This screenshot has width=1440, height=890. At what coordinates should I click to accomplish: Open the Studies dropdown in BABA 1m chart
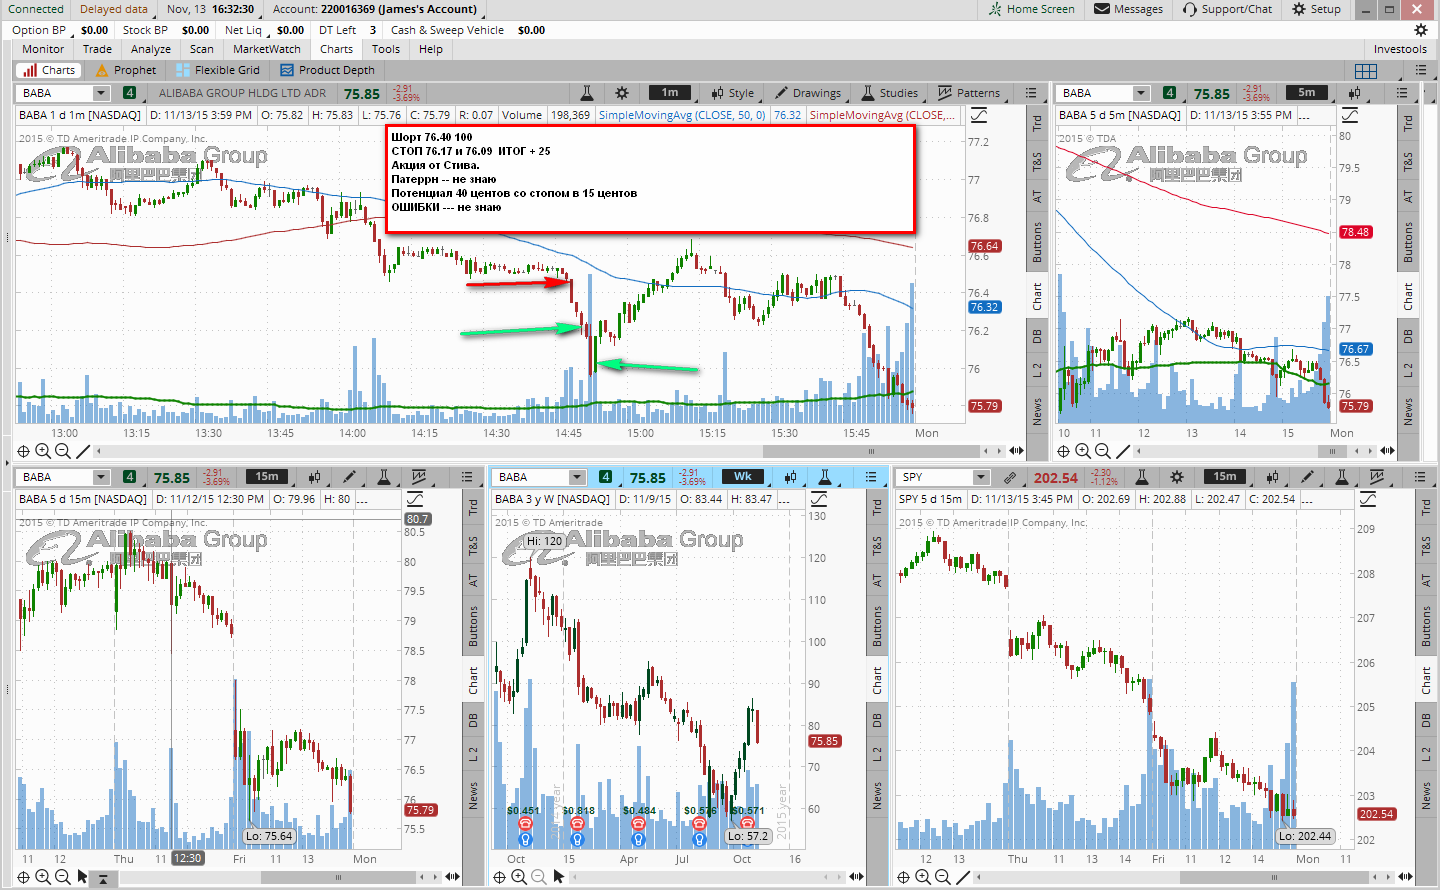(x=890, y=93)
